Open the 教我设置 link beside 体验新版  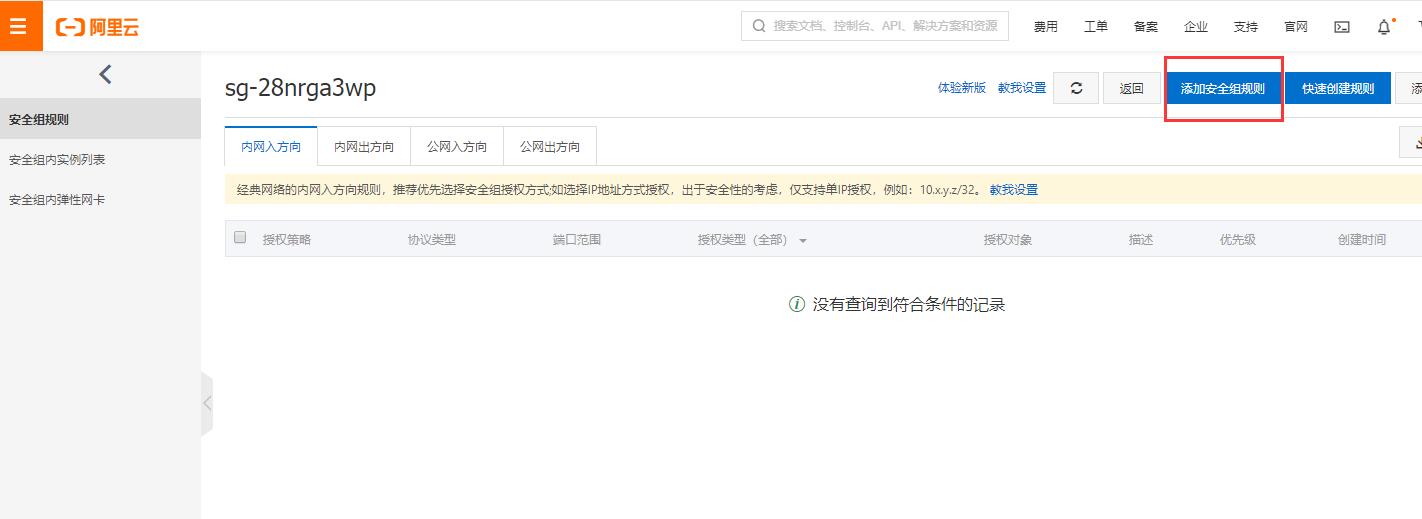click(x=1022, y=88)
